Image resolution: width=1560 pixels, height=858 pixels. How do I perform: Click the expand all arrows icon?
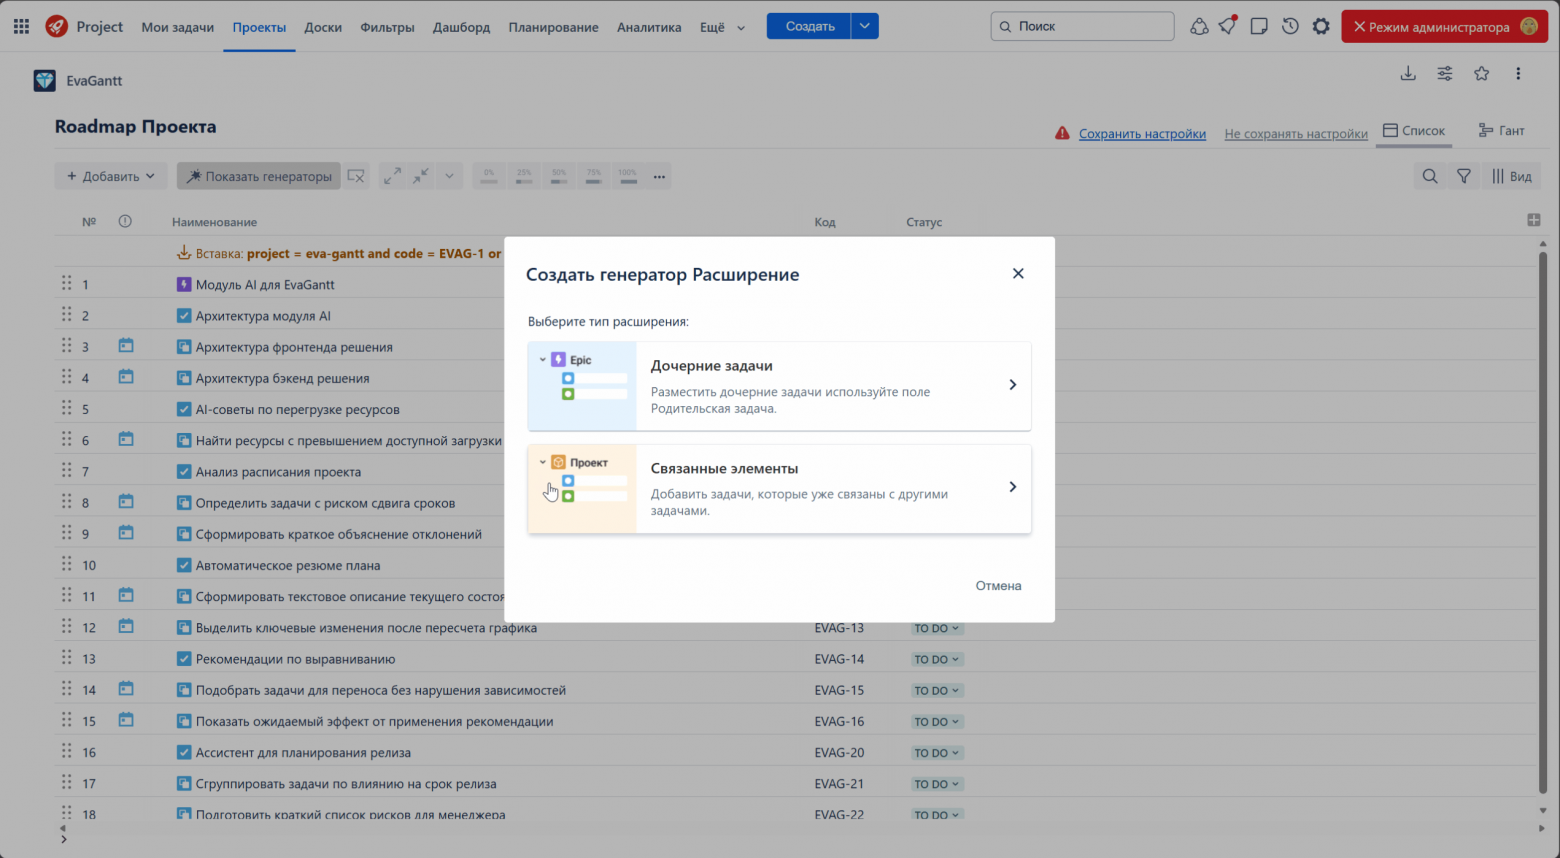(392, 176)
